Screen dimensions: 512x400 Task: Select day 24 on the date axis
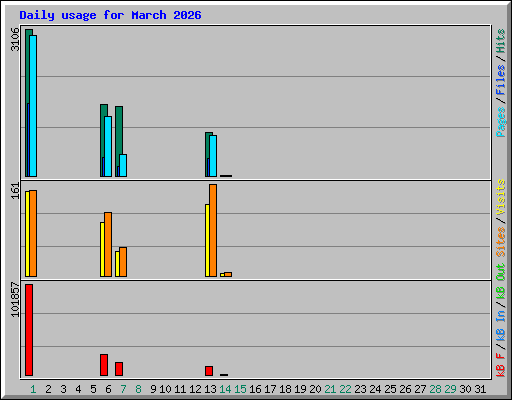(x=375, y=389)
